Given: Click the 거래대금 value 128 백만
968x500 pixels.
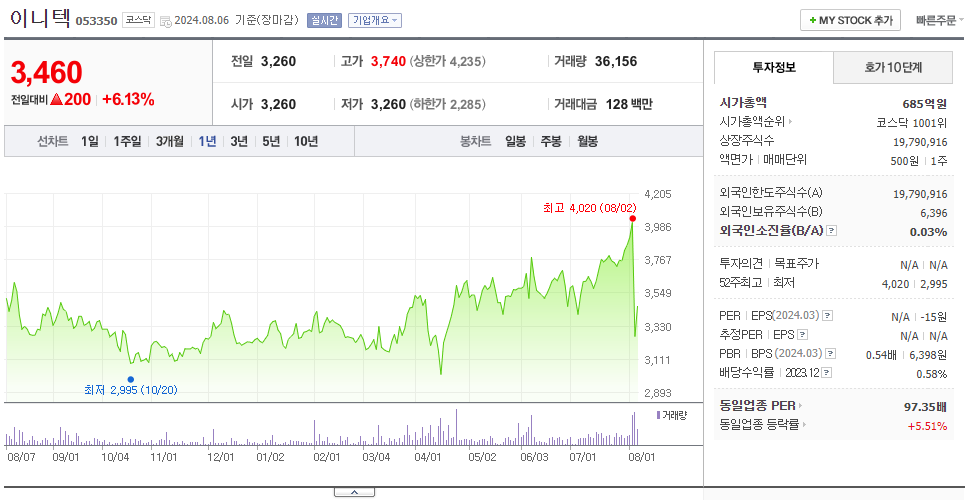Looking at the screenshot, I should click(x=629, y=104).
